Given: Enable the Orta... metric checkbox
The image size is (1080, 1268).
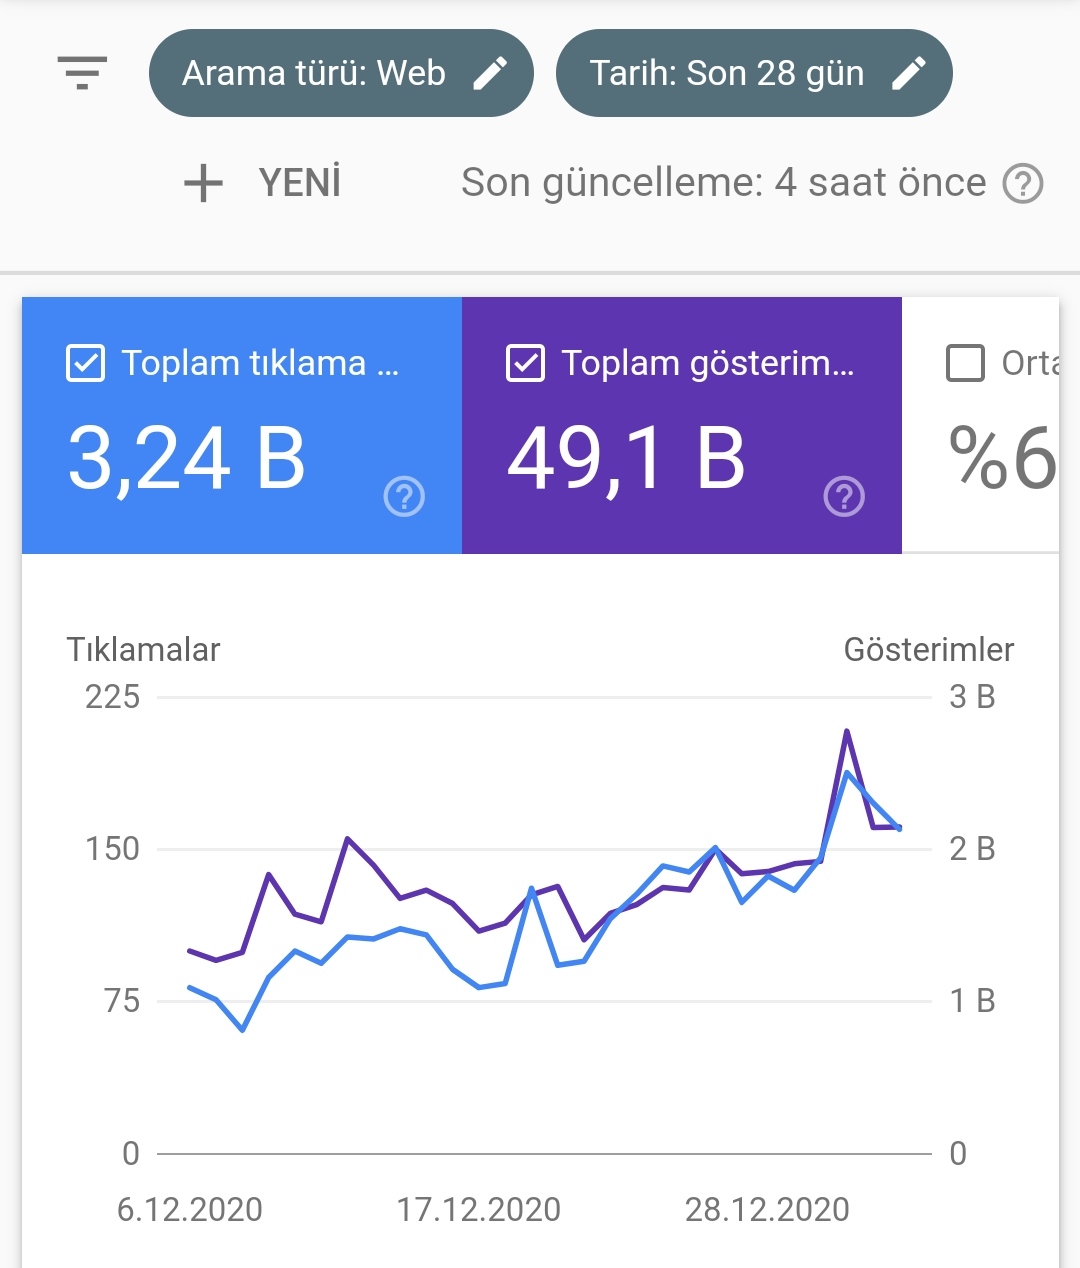Looking at the screenshot, I should click(965, 363).
